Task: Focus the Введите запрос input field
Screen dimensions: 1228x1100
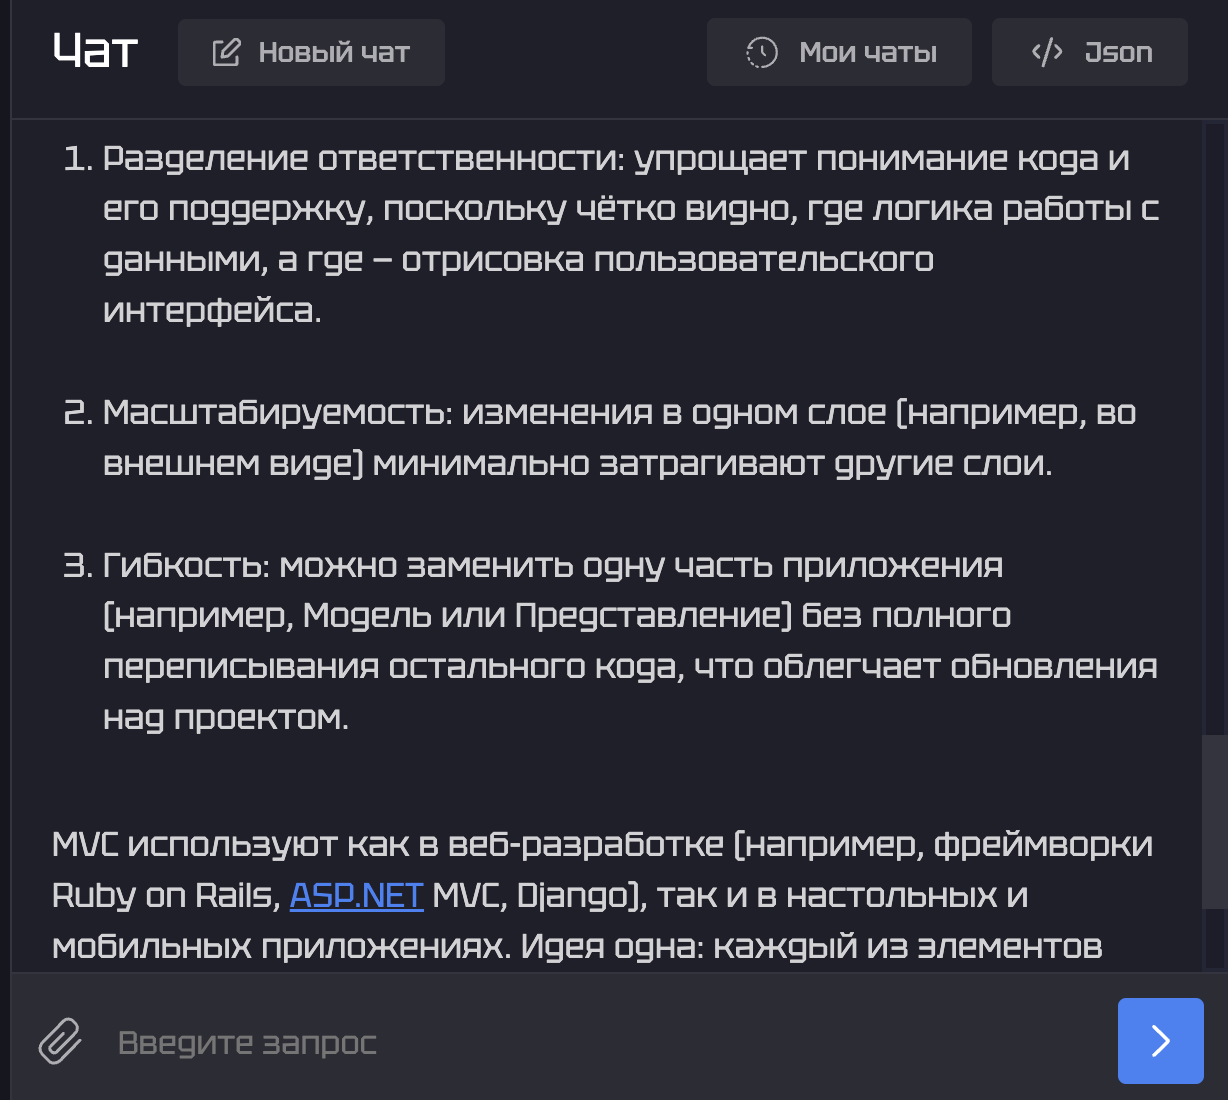Action: coord(600,1042)
